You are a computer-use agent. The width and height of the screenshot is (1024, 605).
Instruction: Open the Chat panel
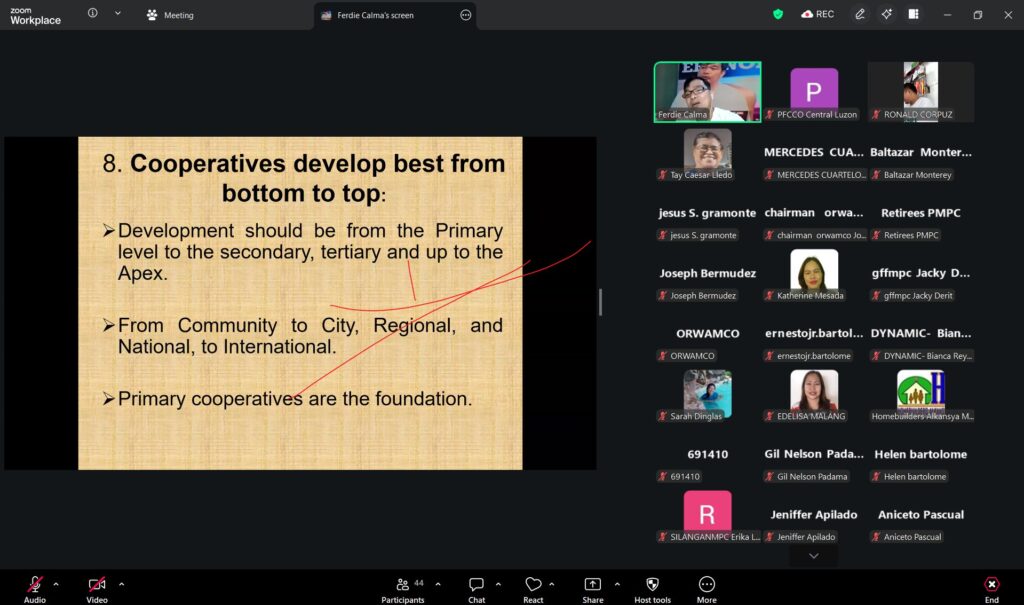click(x=477, y=585)
